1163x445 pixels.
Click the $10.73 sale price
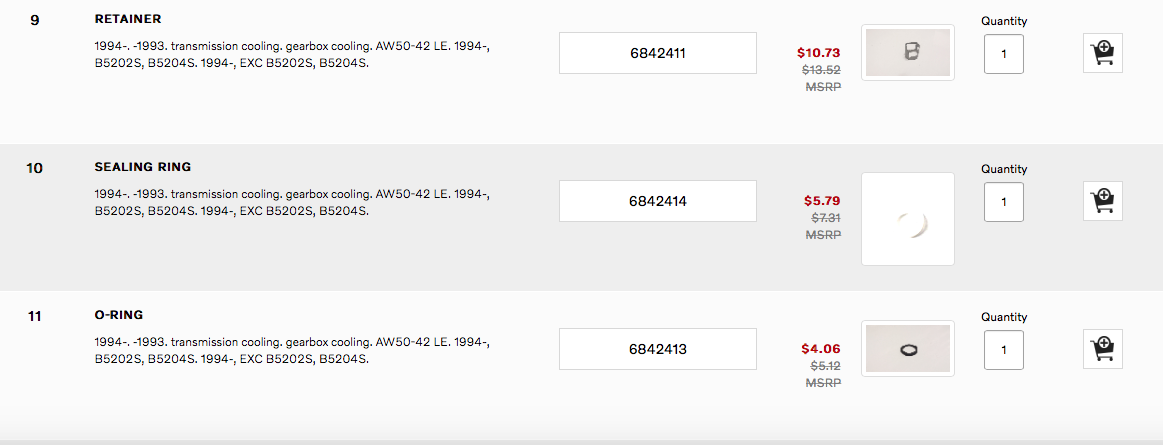818,53
